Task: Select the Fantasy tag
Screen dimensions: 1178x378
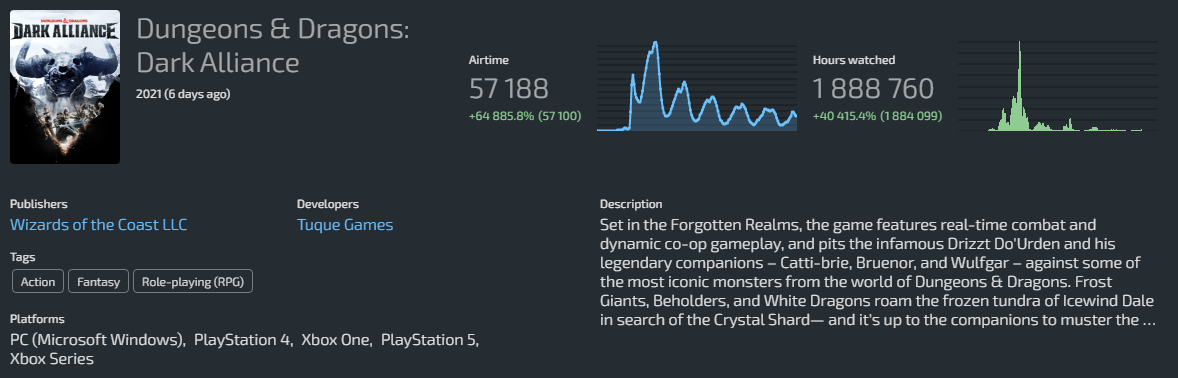Action: pyautogui.click(x=98, y=282)
